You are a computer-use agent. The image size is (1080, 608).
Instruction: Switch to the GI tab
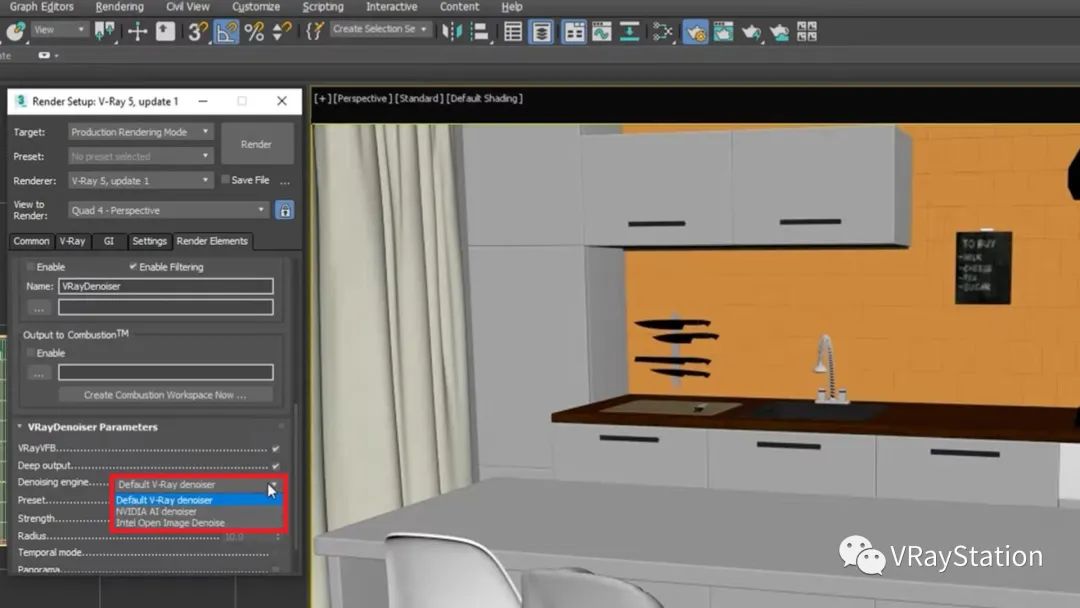point(109,241)
